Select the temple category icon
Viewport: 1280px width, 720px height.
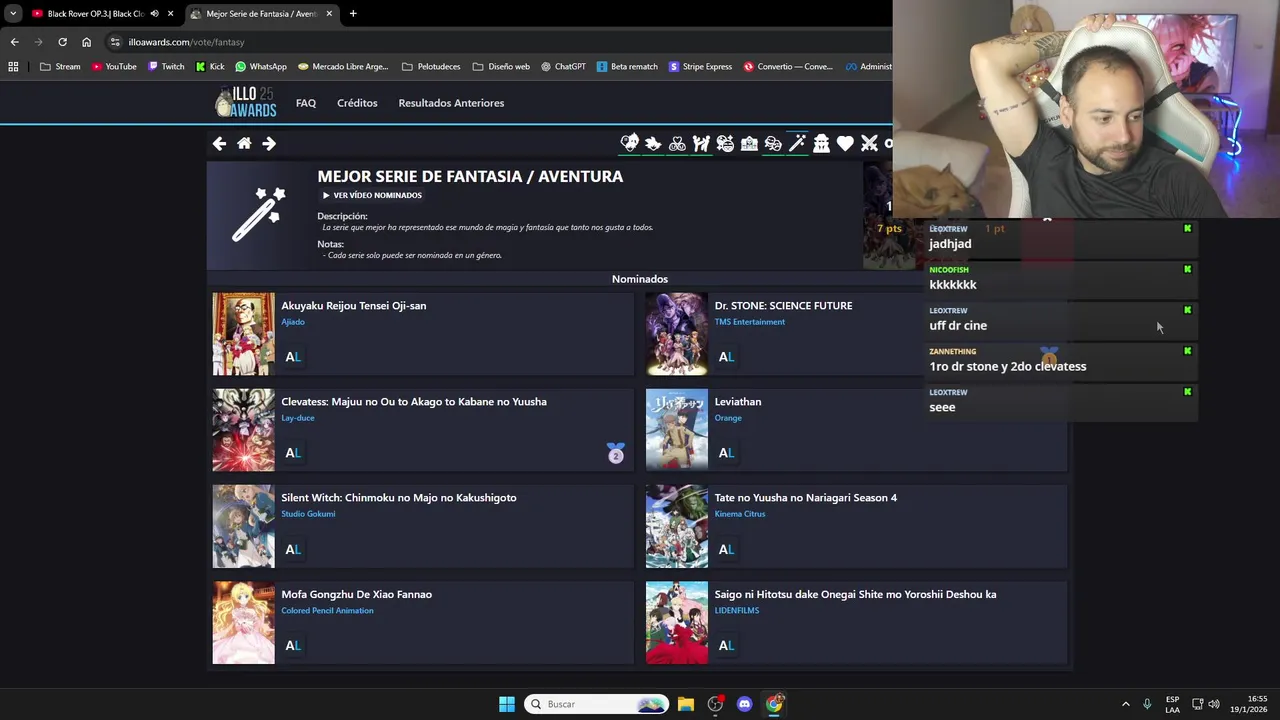821,143
